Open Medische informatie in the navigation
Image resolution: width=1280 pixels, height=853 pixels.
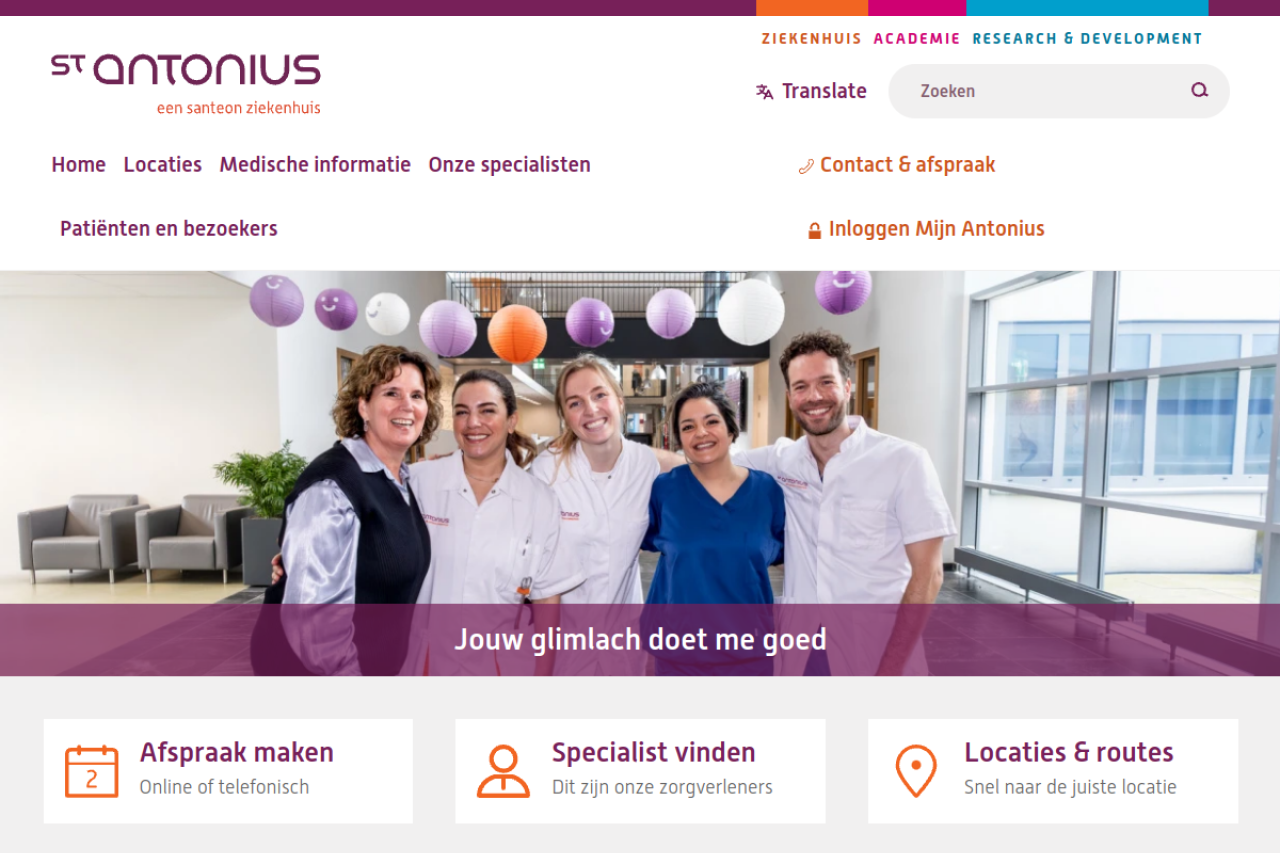(x=315, y=165)
